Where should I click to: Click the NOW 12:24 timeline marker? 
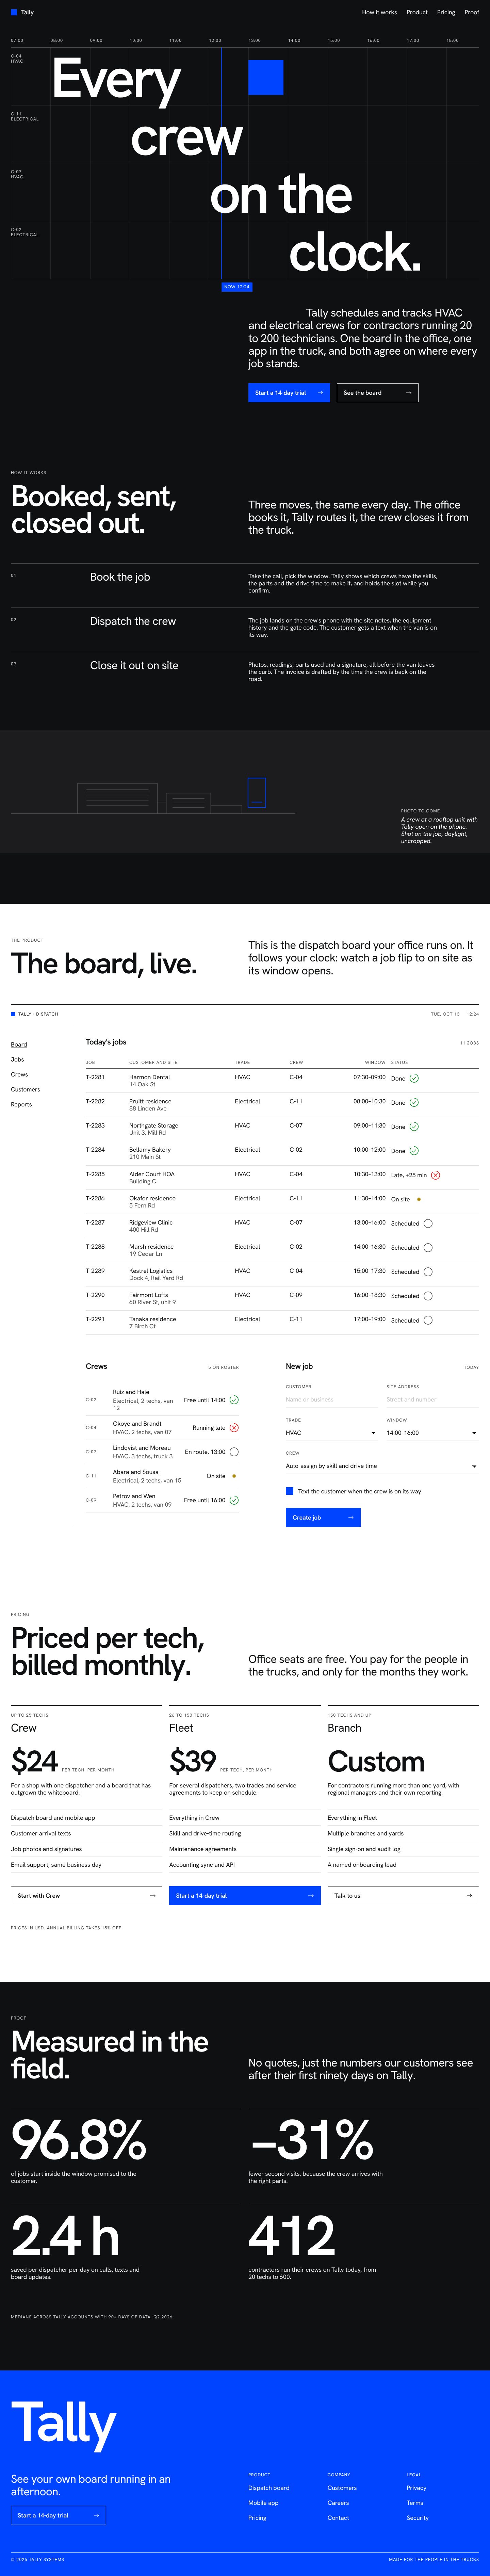[237, 287]
